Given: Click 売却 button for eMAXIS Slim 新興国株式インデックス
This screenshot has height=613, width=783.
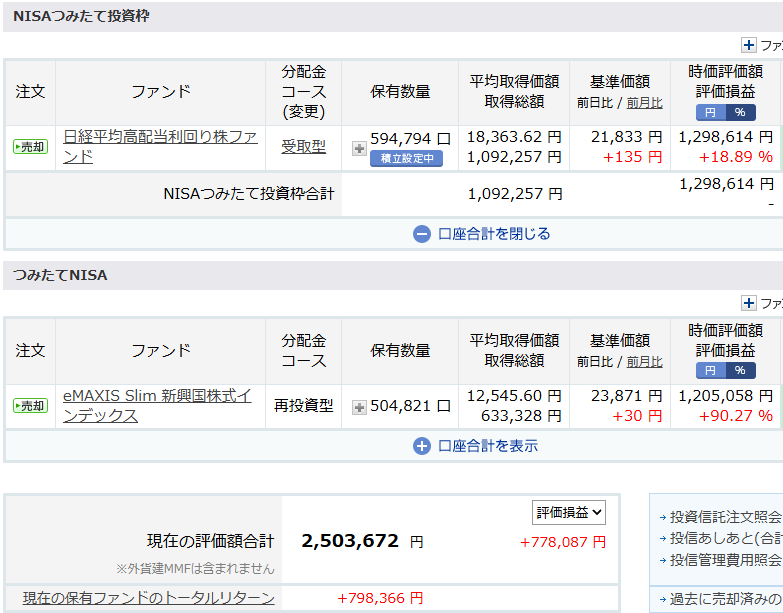Looking at the screenshot, I should click(x=30, y=406).
